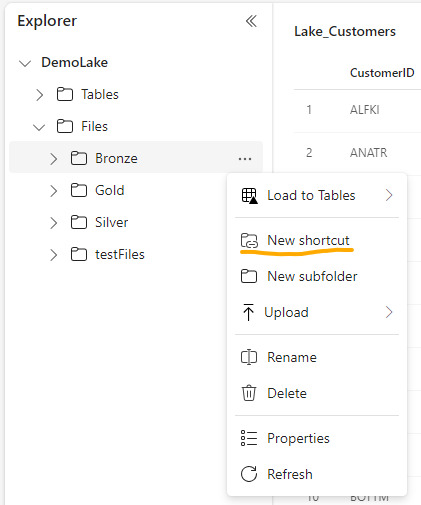Viewport: 421px width, 505px height.
Task: Click the Rename cursor icon
Action: point(249,357)
